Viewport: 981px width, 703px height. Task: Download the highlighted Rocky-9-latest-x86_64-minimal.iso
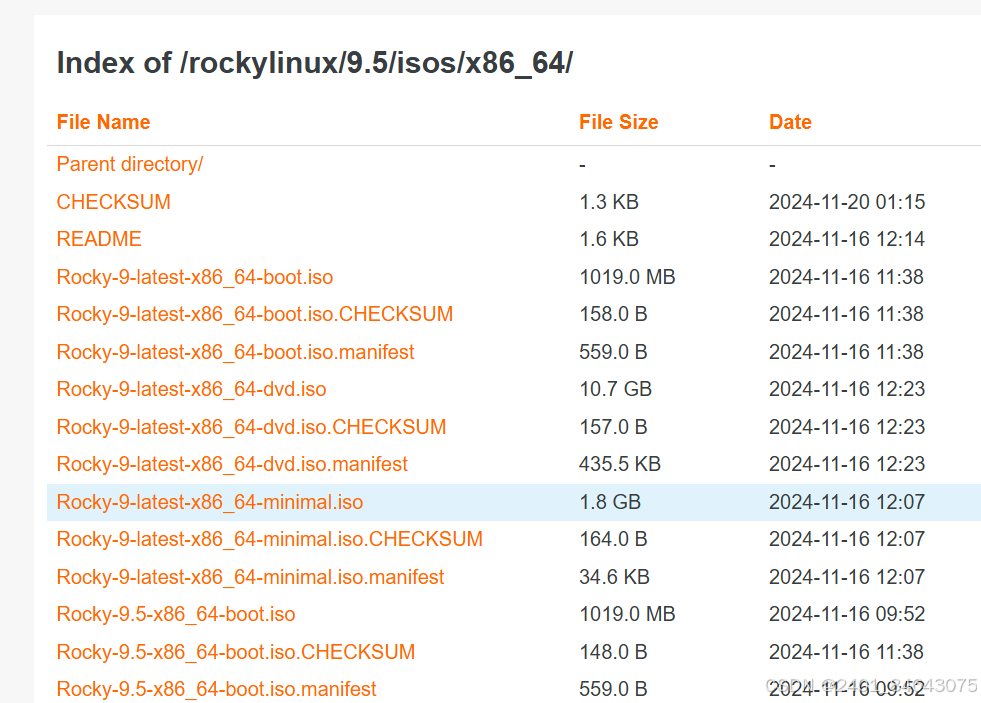click(208, 502)
